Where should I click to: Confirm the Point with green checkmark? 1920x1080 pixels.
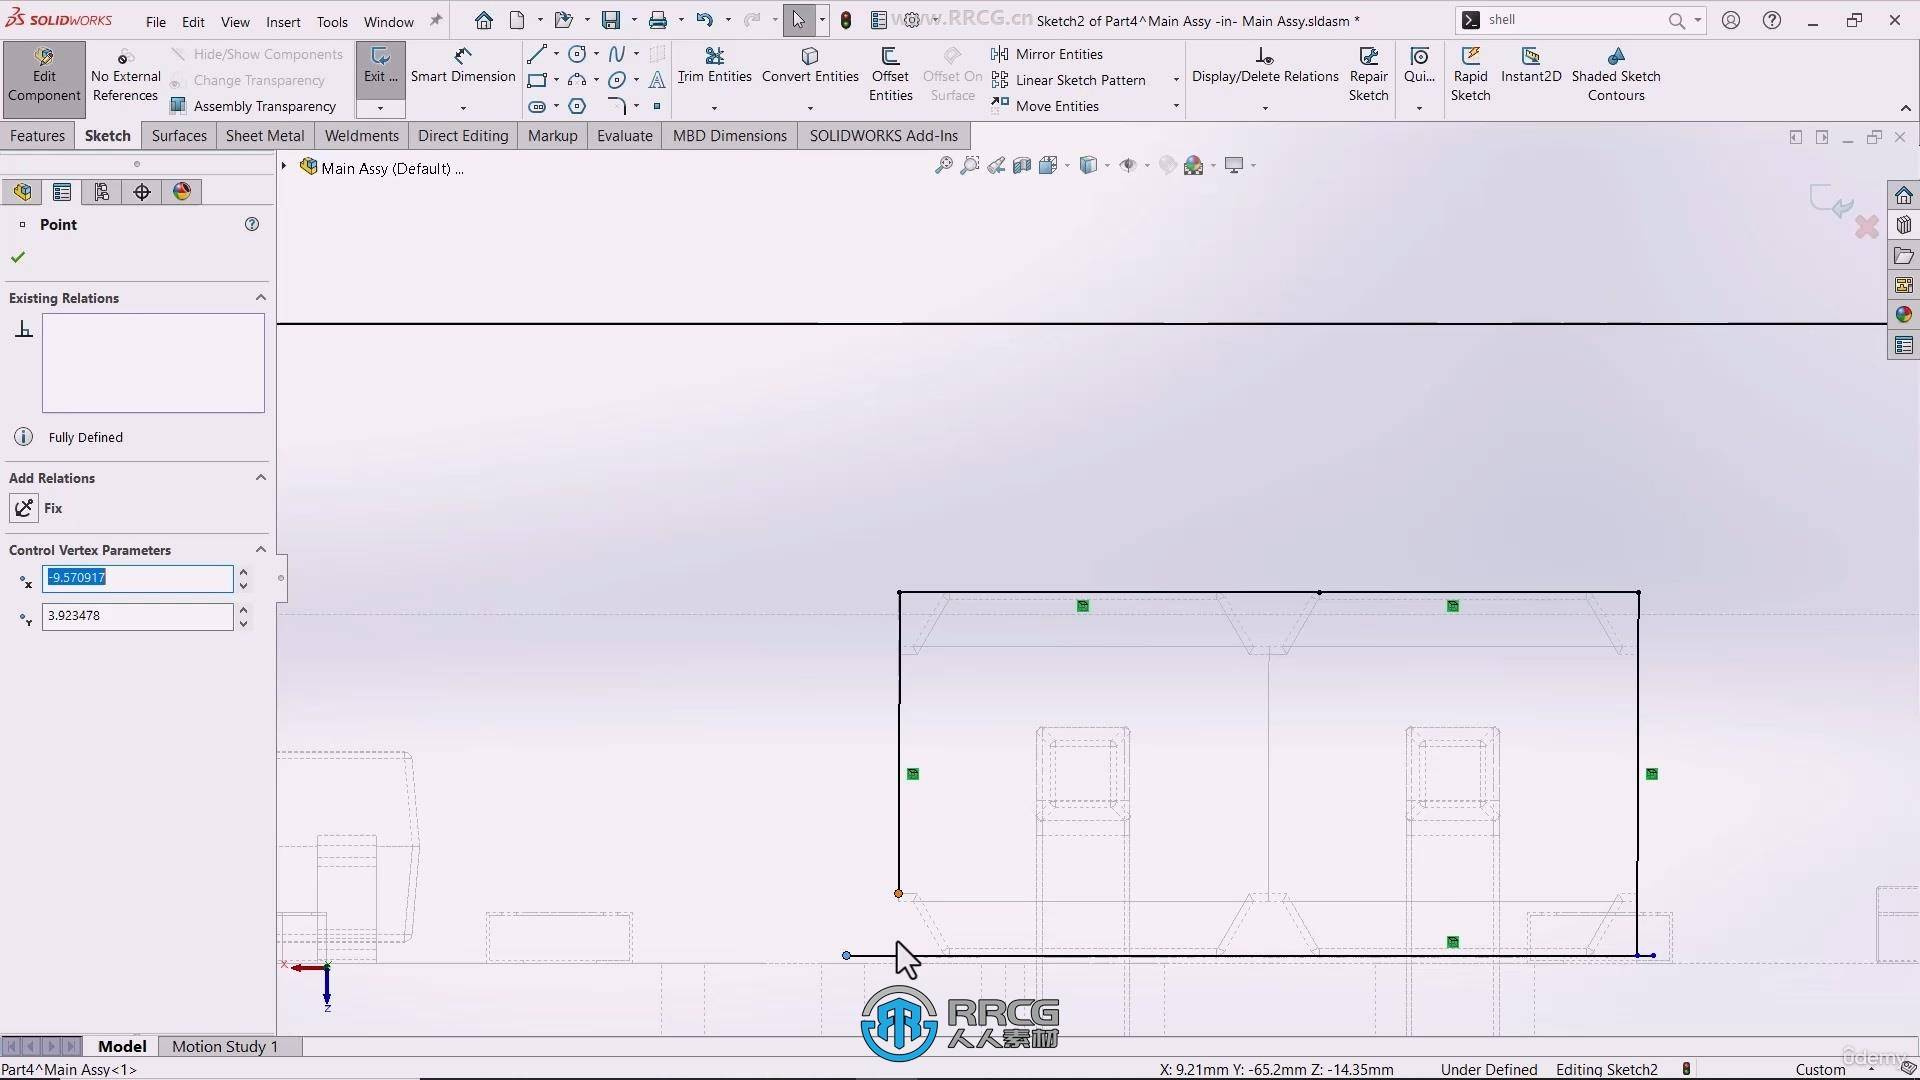point(18,257)
